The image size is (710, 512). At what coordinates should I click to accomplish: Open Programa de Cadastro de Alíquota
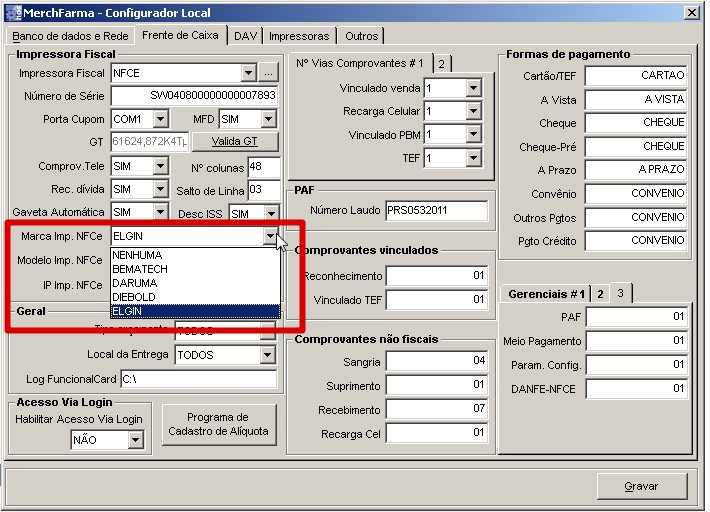(x=219, y=424)
